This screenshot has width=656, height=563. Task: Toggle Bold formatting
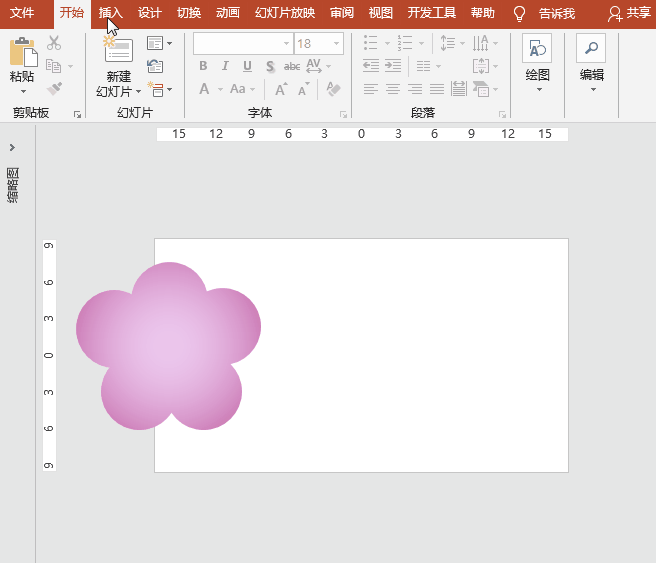click(x=203, y=66)
